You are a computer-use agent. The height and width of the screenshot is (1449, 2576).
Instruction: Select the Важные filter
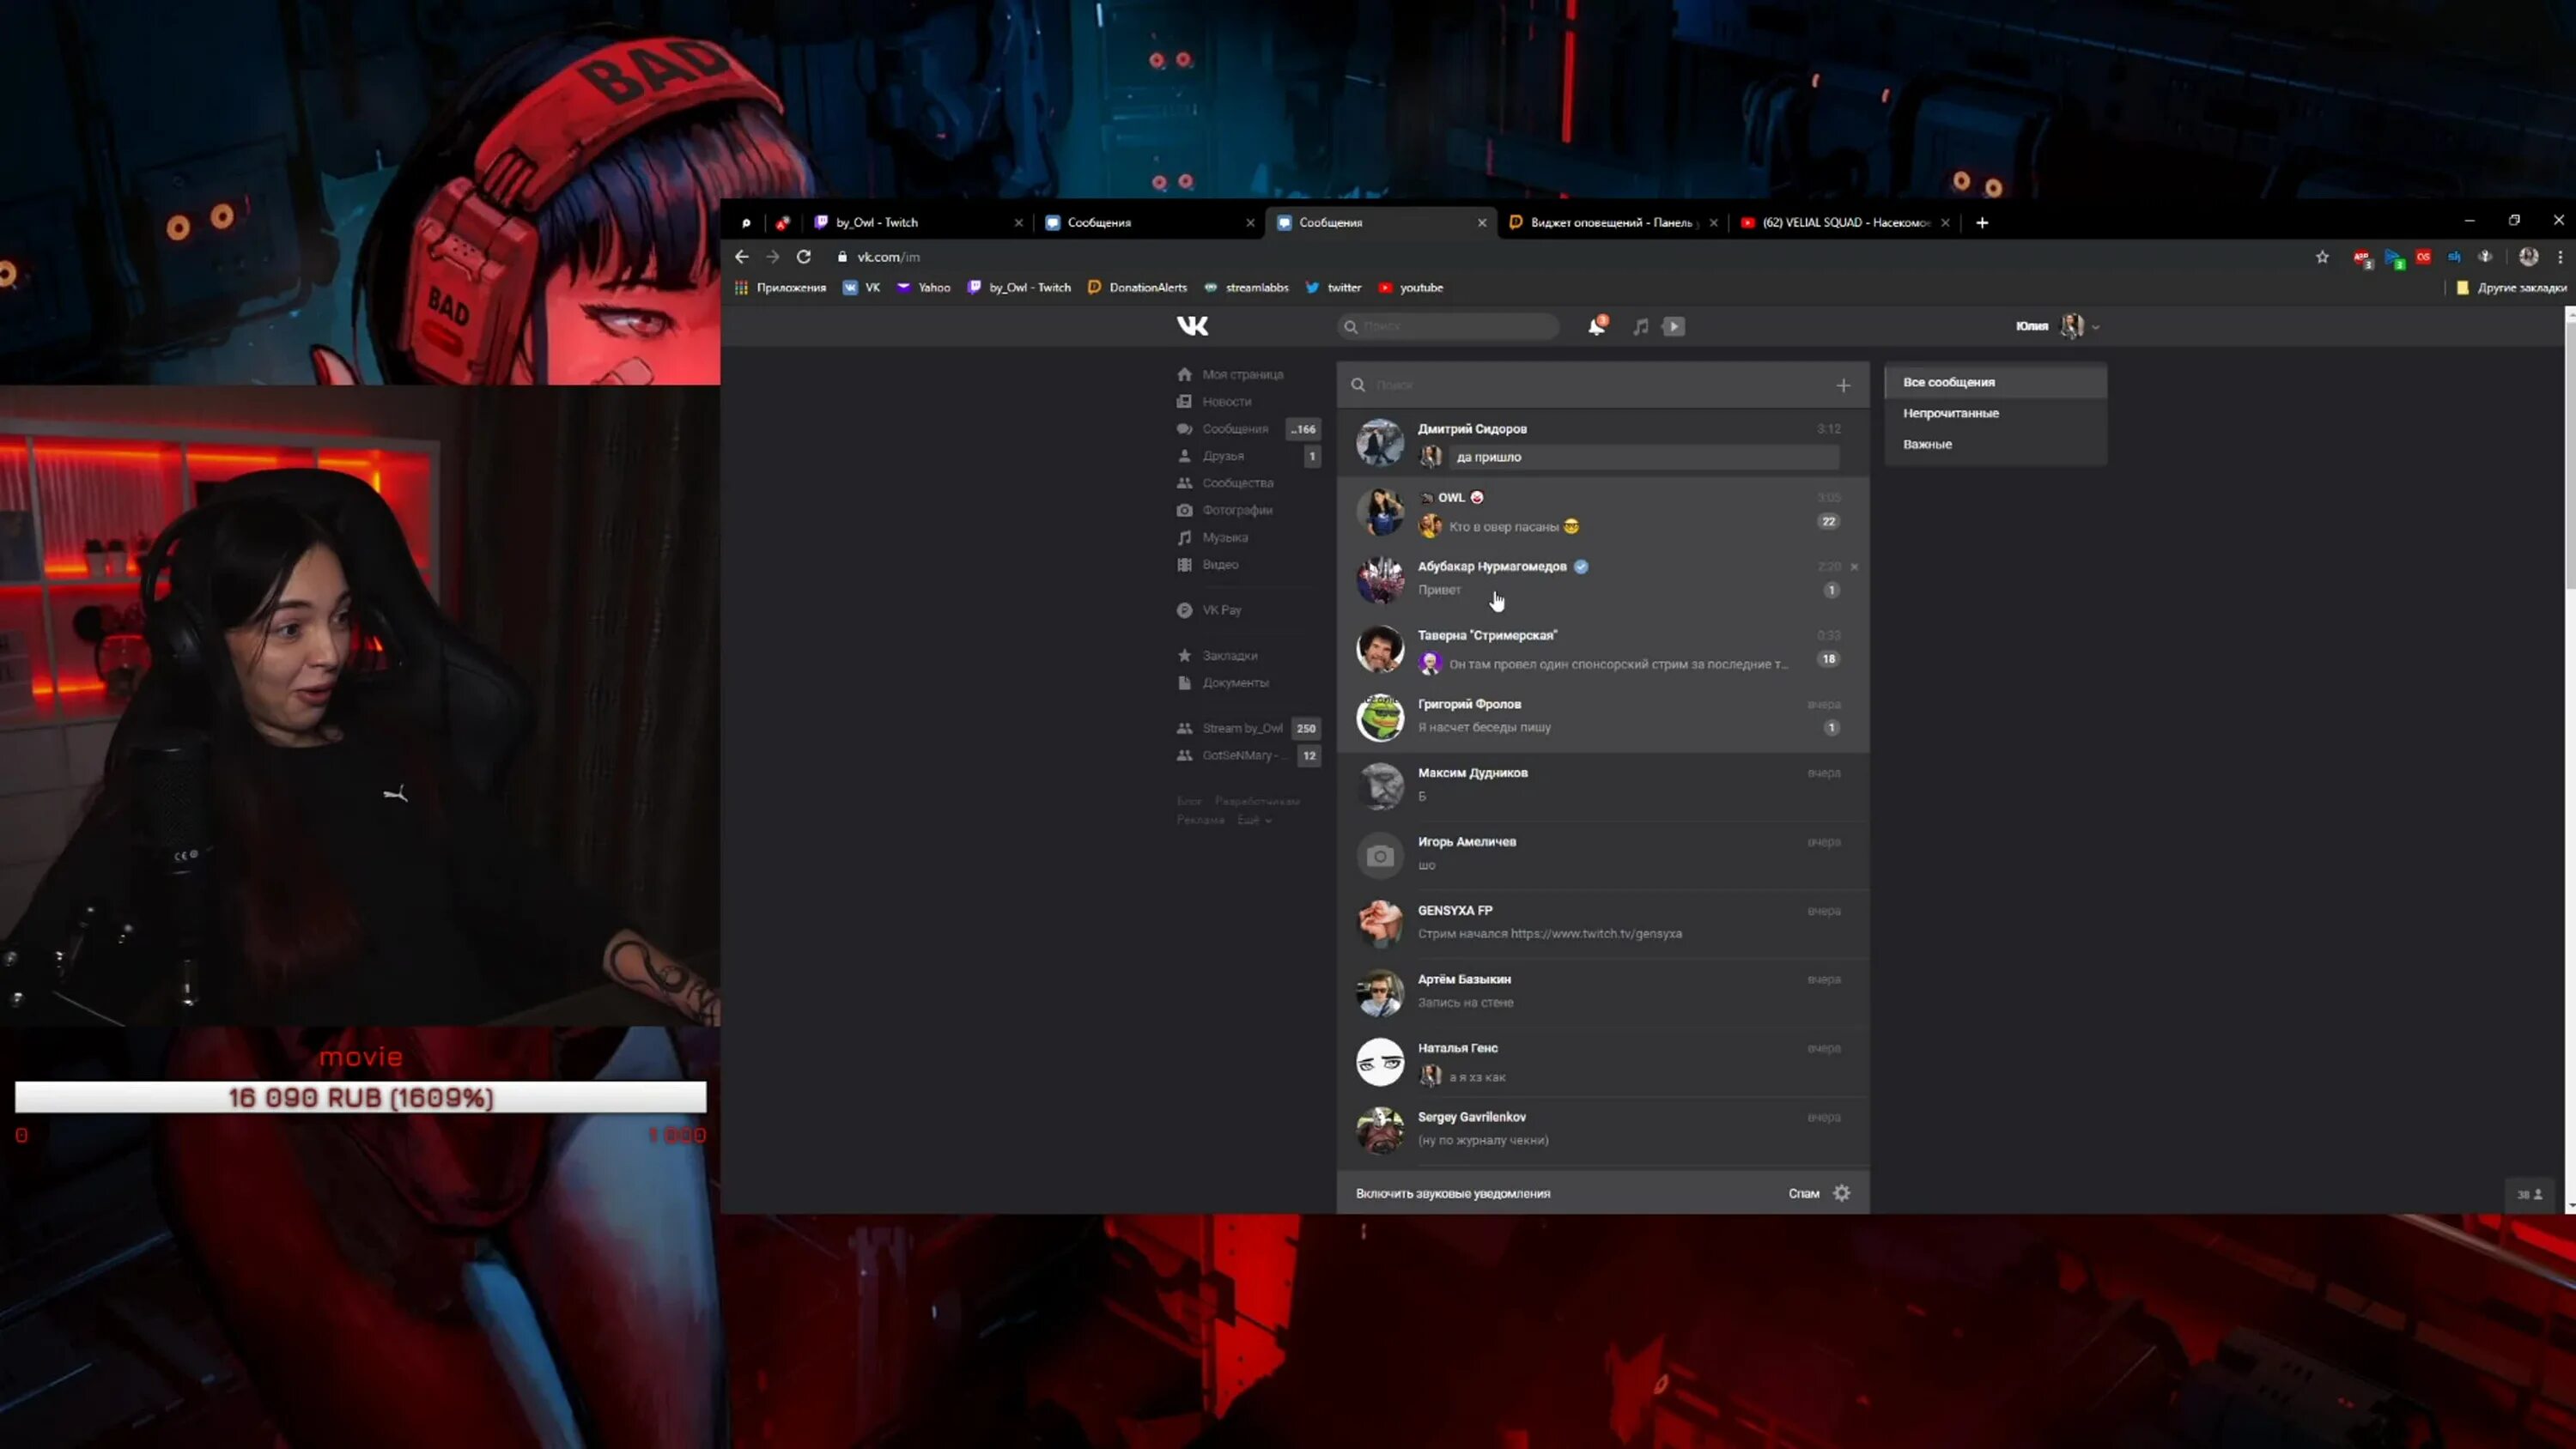1995,444
